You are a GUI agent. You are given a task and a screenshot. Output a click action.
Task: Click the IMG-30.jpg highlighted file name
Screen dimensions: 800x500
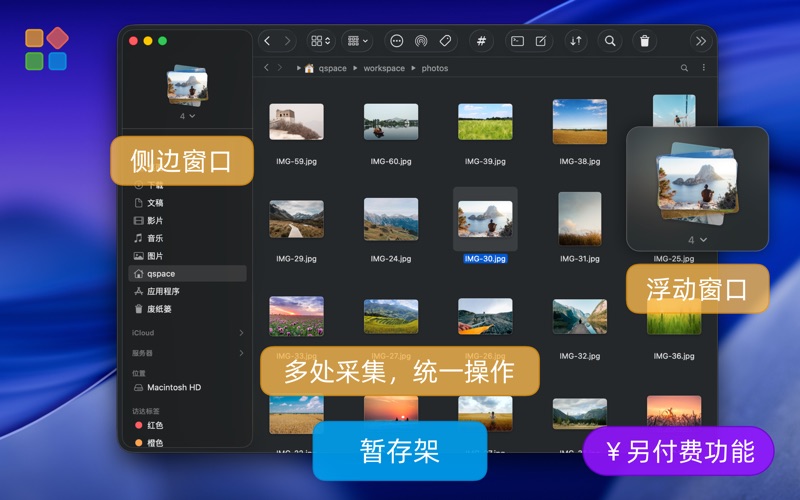point(485,259)
